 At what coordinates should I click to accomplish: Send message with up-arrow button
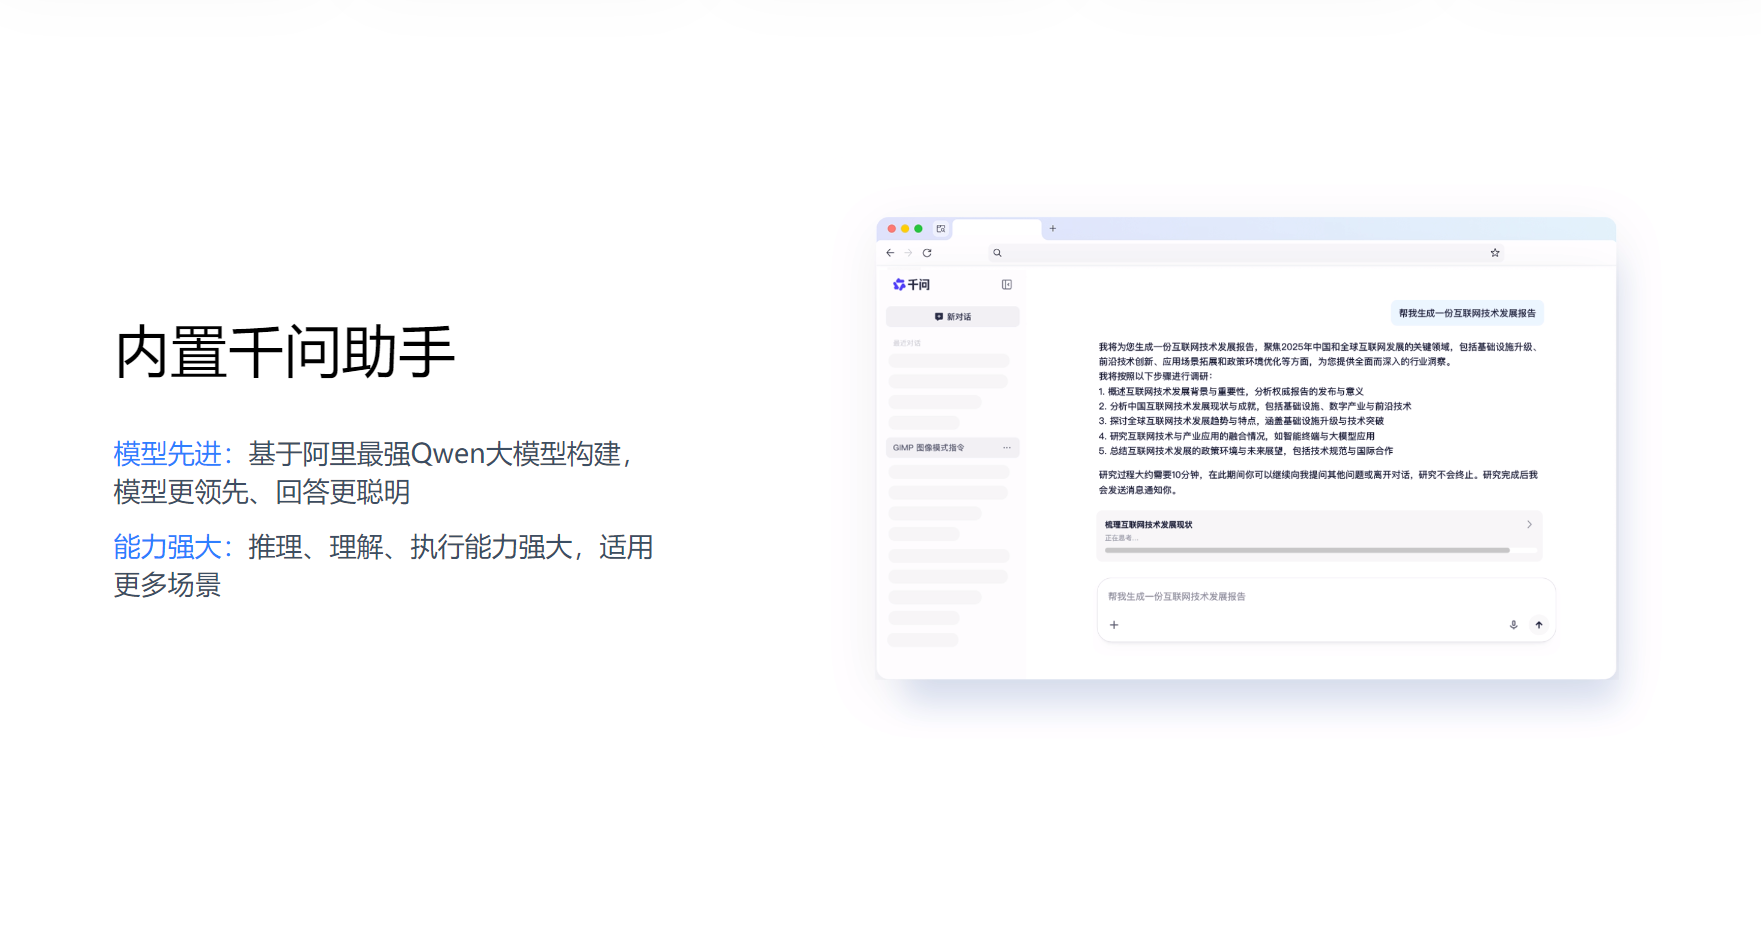click(x=1539, y=625)
